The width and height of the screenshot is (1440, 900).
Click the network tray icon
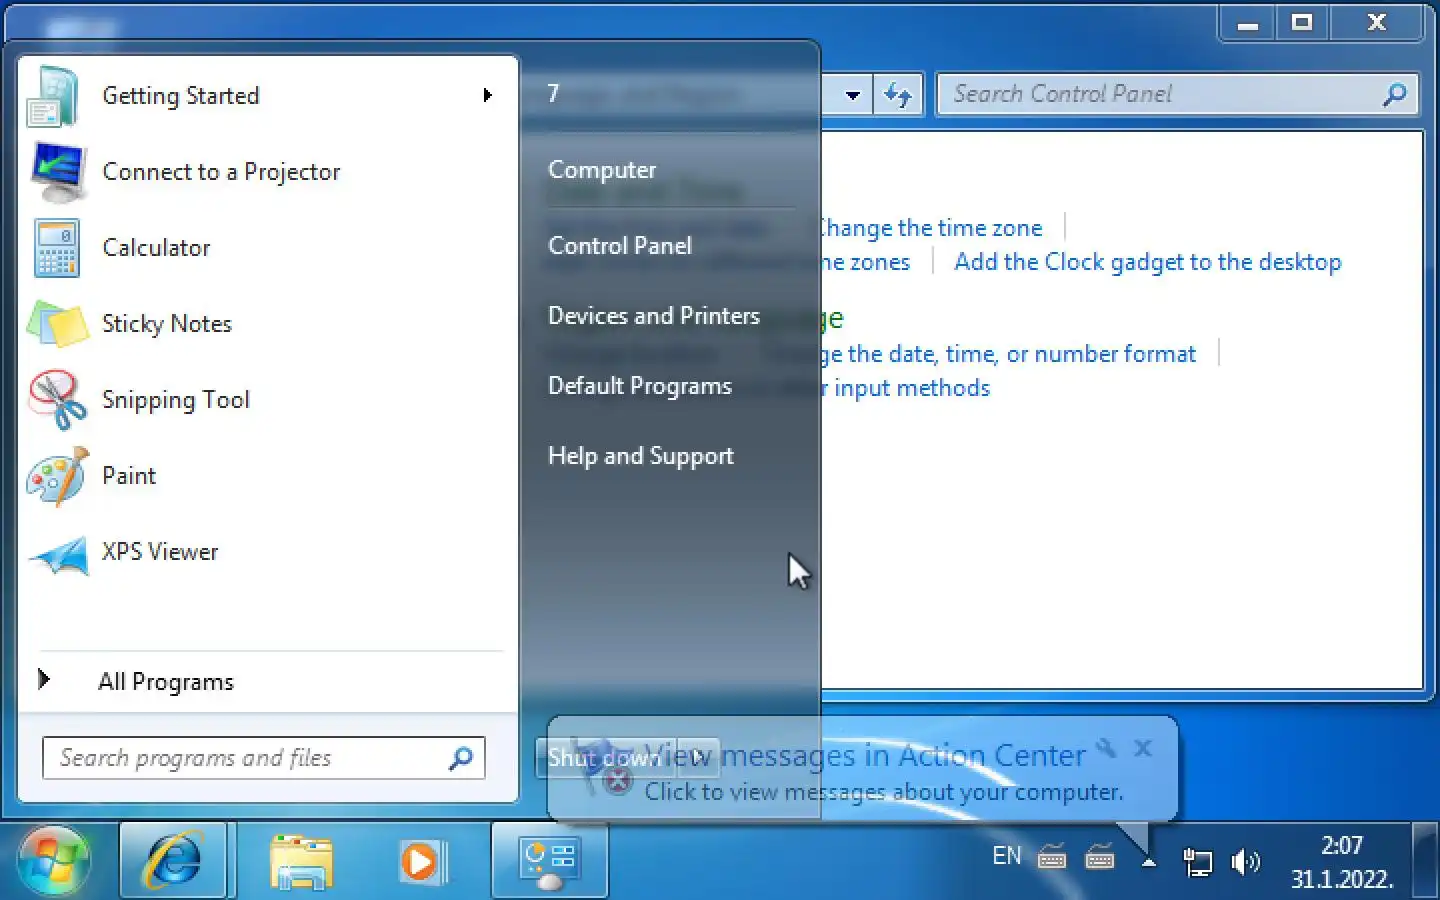click(1197, 862)
